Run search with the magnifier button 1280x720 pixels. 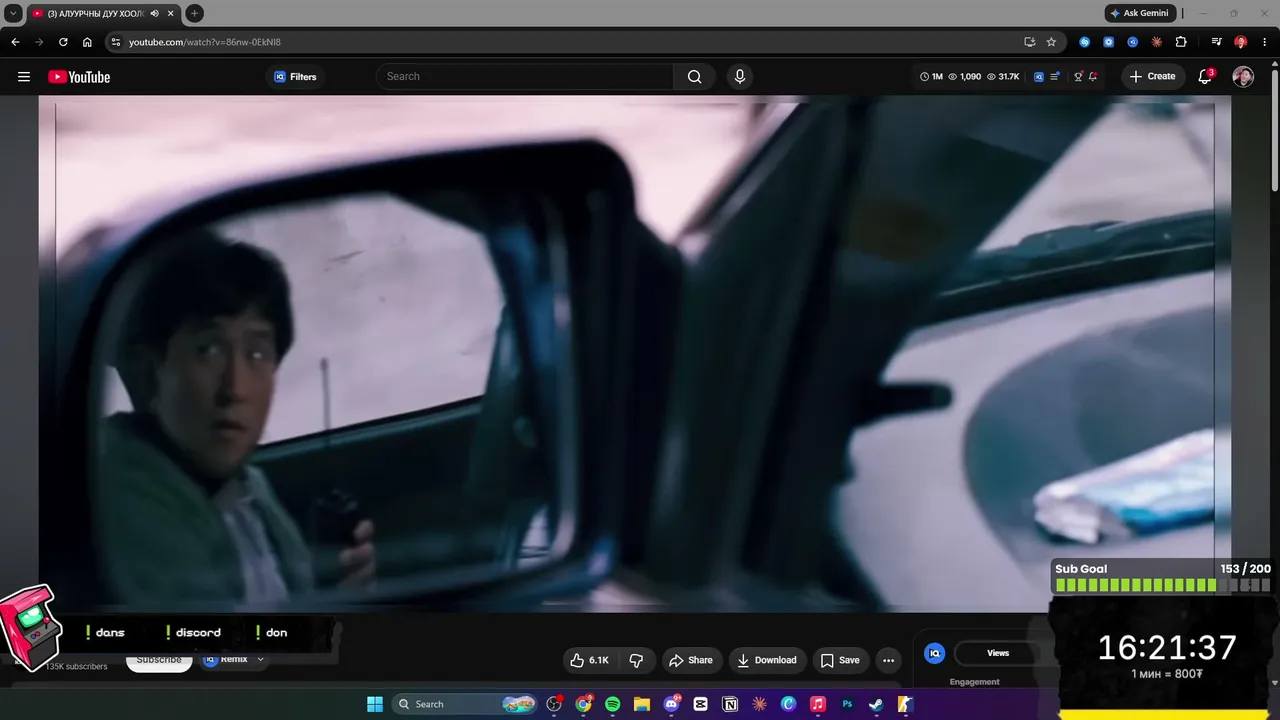[694, 77]
